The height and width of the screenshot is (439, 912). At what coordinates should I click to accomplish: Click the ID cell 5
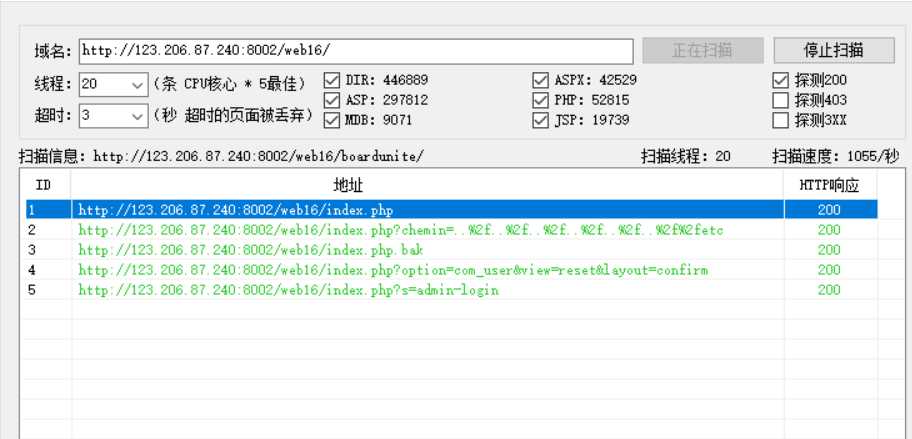[32, 290]
